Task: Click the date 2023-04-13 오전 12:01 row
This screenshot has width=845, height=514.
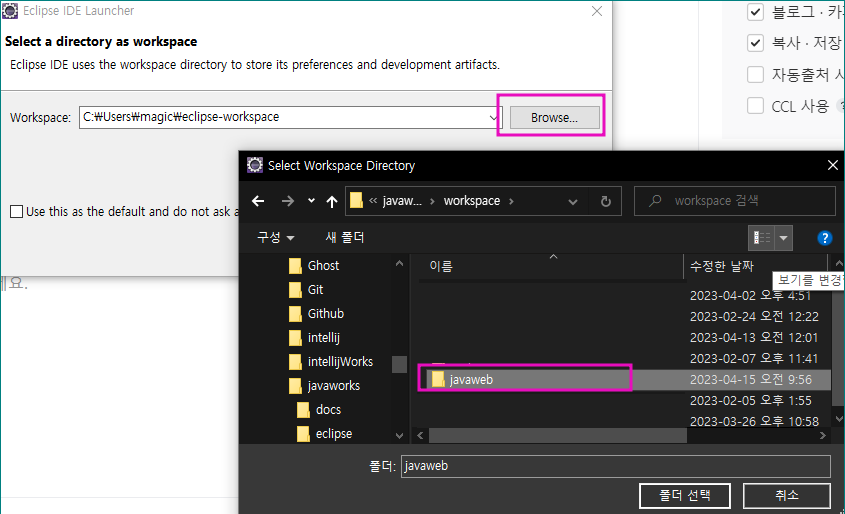Action: click(x=754, y=337)
